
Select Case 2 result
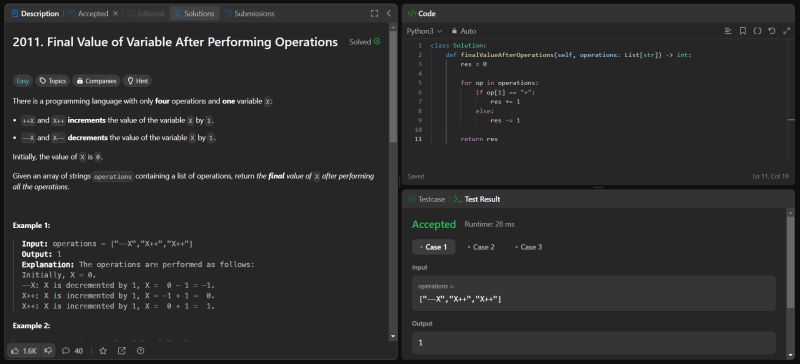pos(481,247)
